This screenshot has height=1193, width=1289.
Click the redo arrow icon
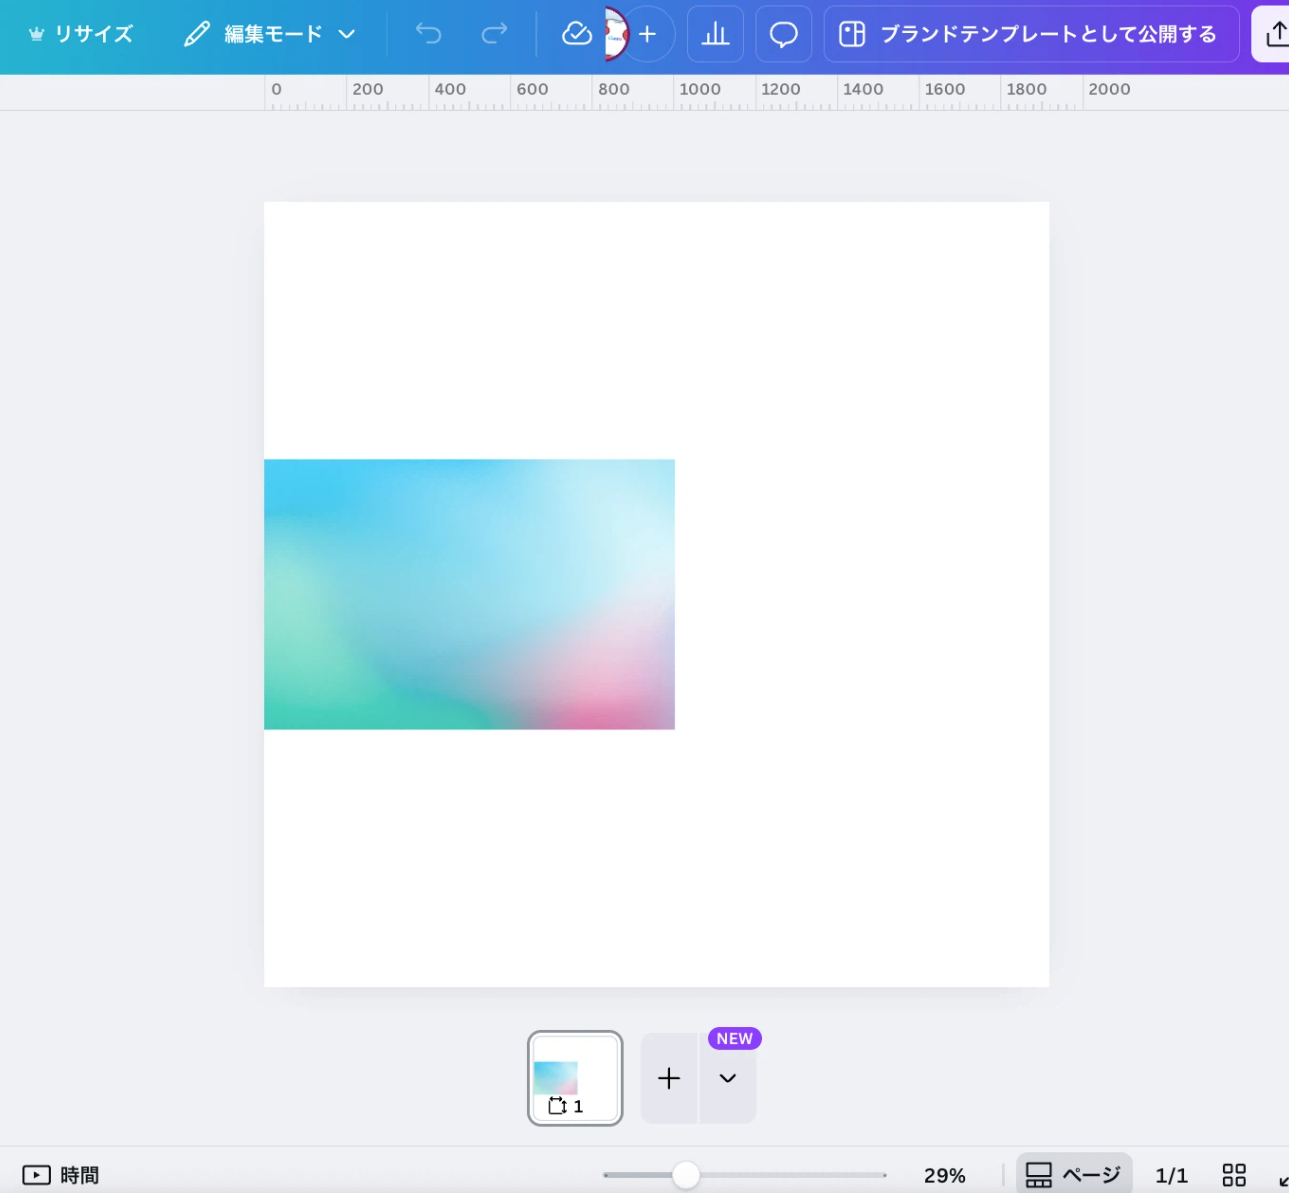494,34
